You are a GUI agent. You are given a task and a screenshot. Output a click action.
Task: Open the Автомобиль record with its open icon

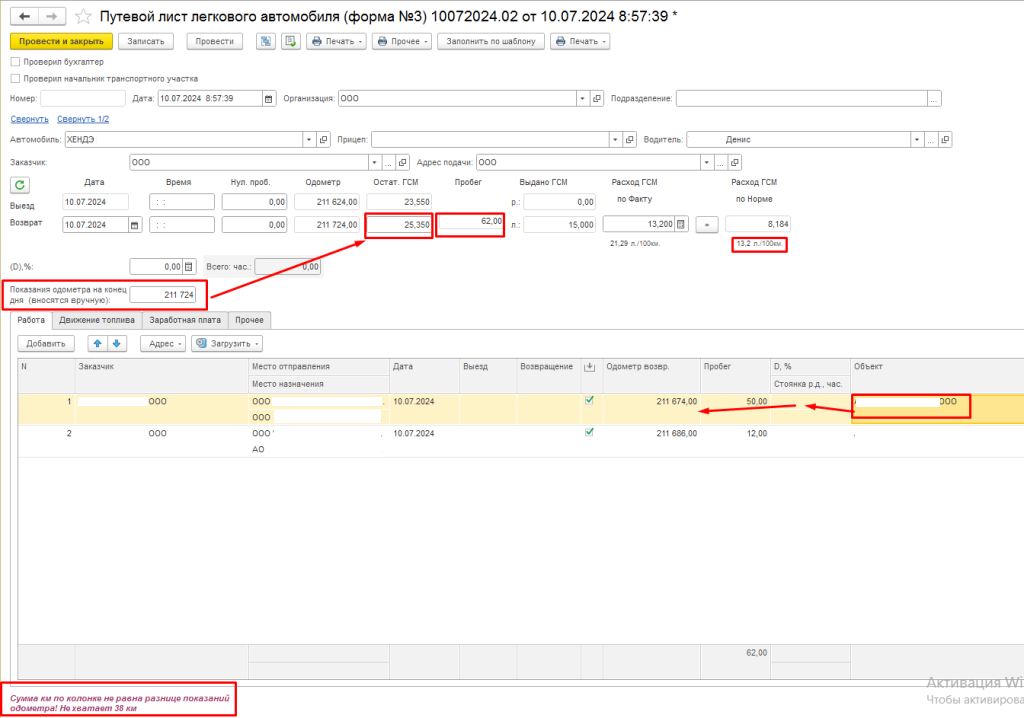point(323,139)
